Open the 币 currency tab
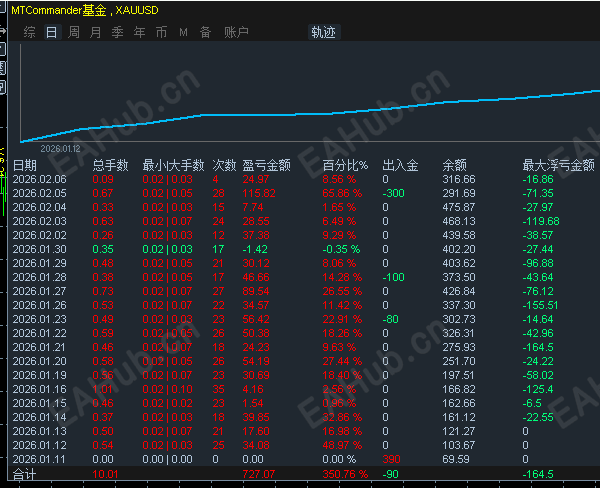 161,32
